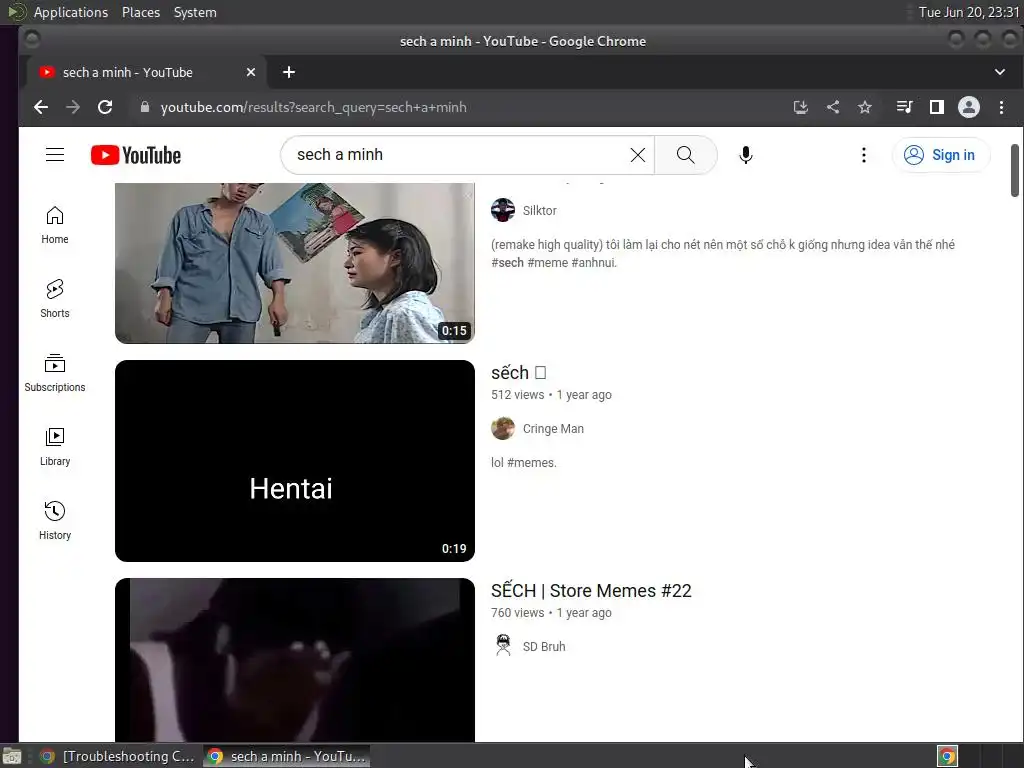Open the YouTube hamburger guide menu

pos(55,155)
